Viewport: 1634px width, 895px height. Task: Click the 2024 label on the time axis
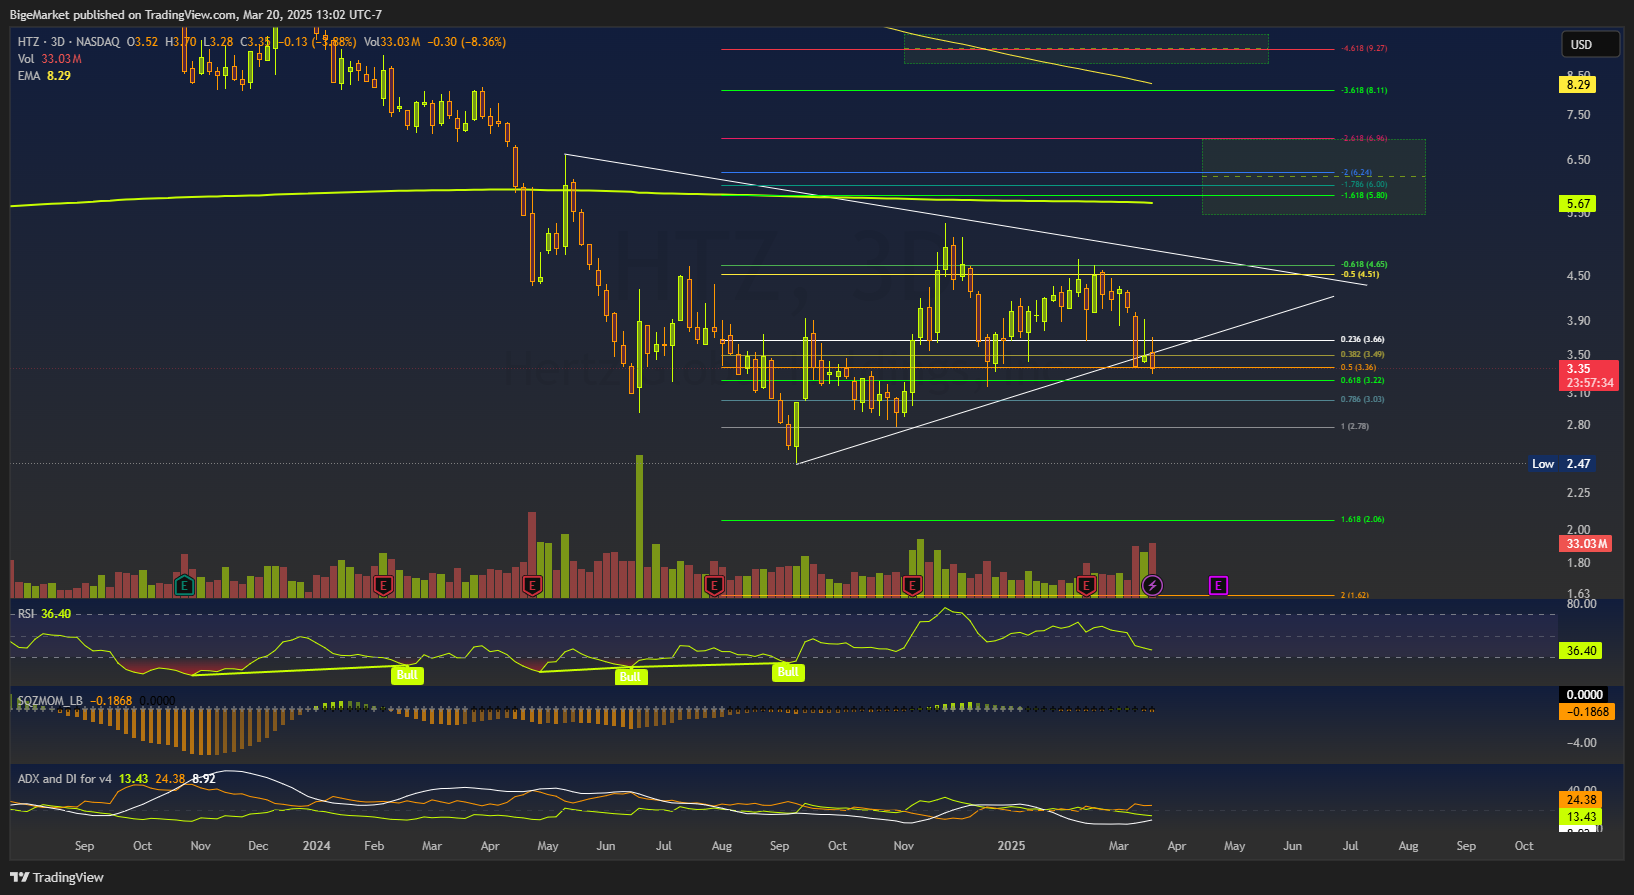[x=316, y=846]
